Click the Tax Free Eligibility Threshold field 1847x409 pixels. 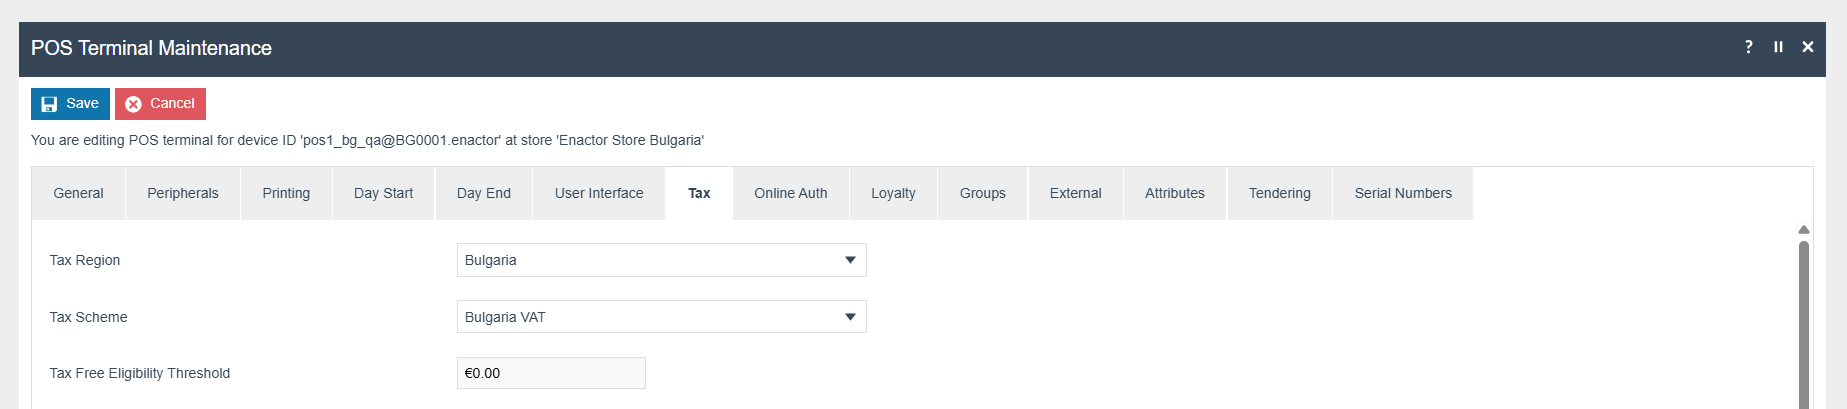[x=551, y=373]
